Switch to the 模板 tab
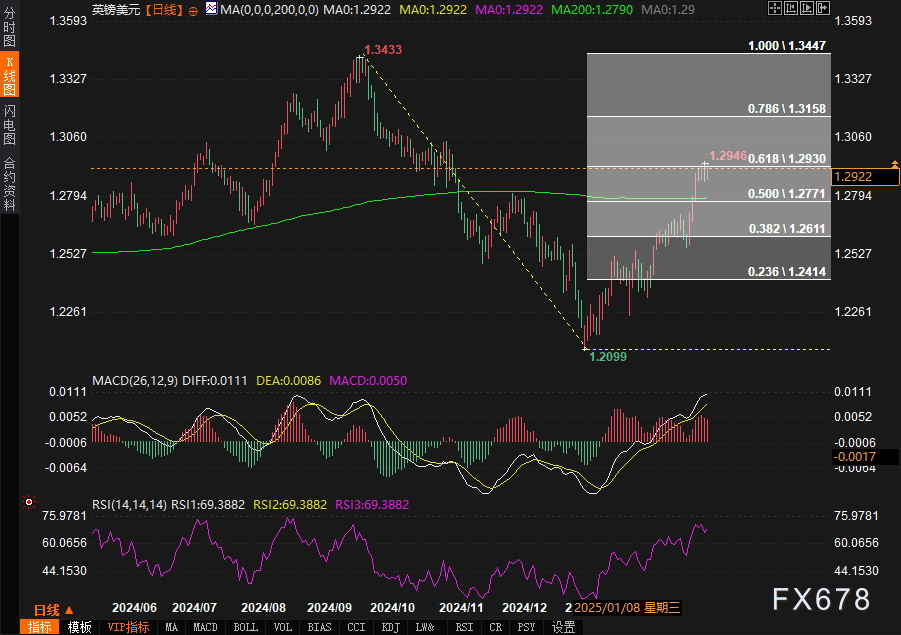 click(x=80, y=627)
